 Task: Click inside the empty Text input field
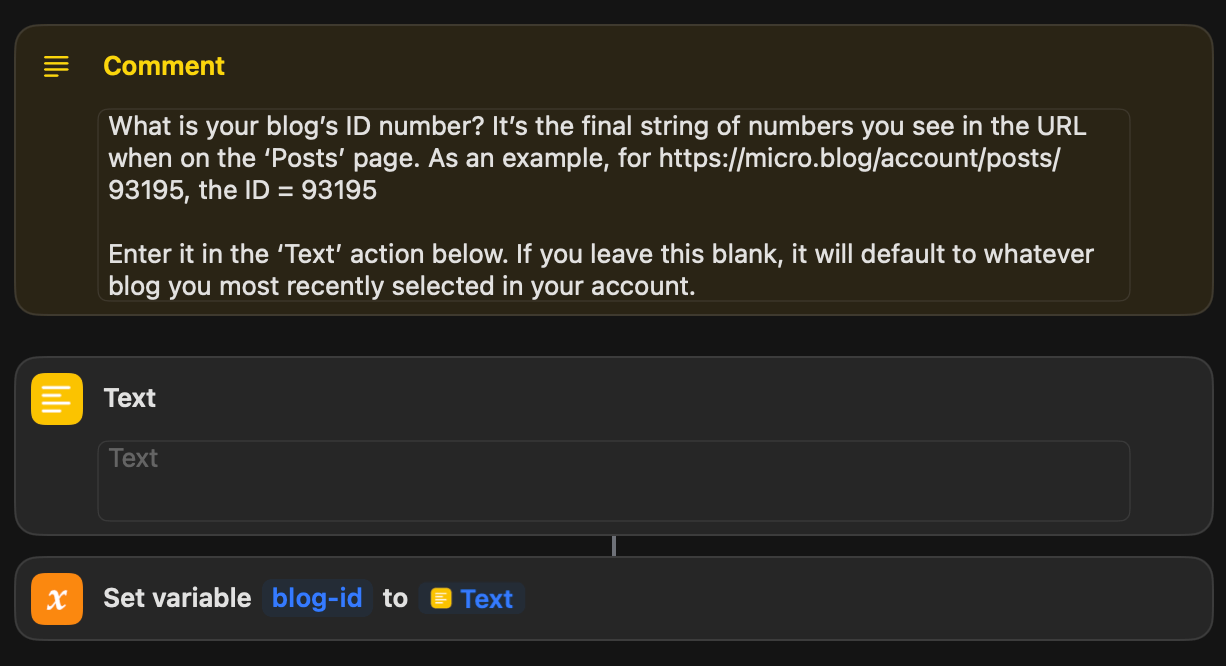[612, 481]
